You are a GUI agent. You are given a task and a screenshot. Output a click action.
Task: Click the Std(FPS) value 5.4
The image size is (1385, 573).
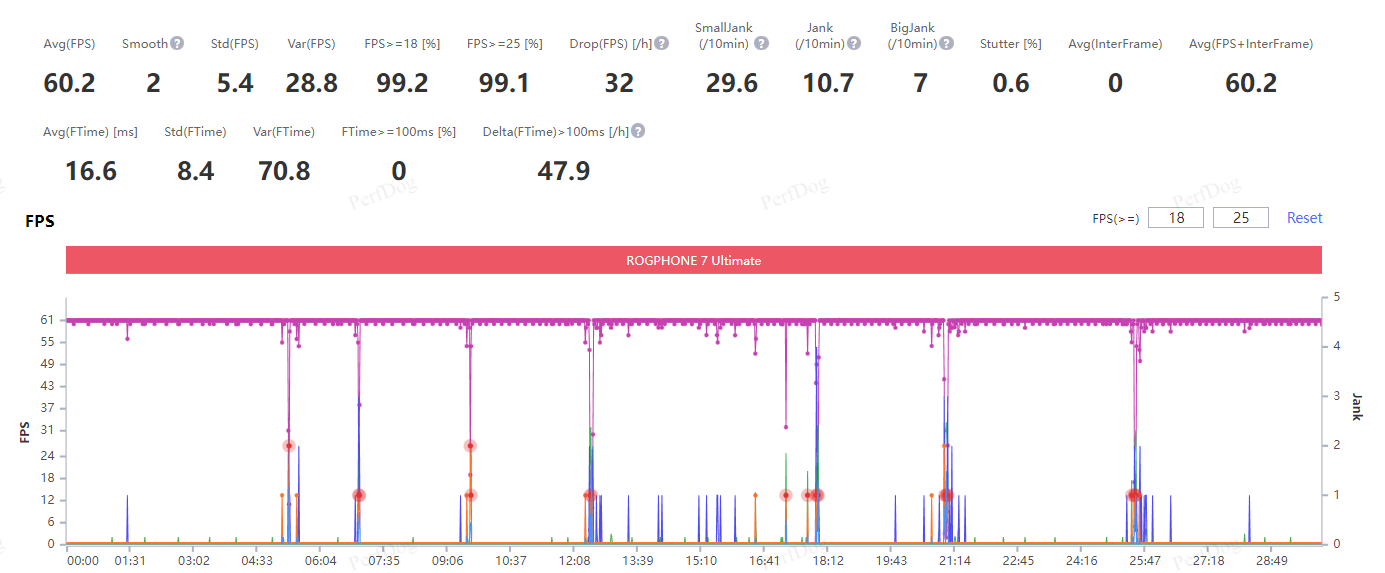[x=235, y=83]
